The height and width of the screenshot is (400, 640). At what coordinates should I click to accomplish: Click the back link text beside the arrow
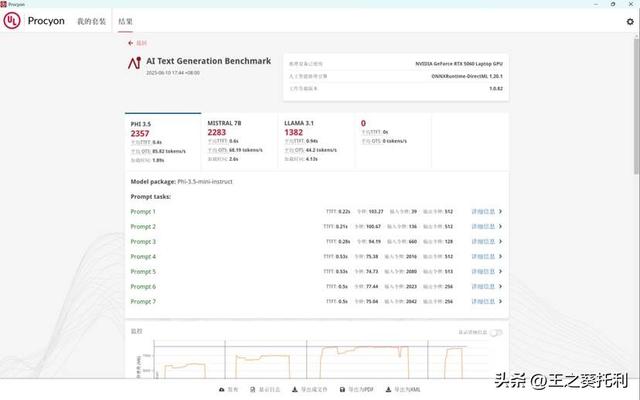(141, 43)
